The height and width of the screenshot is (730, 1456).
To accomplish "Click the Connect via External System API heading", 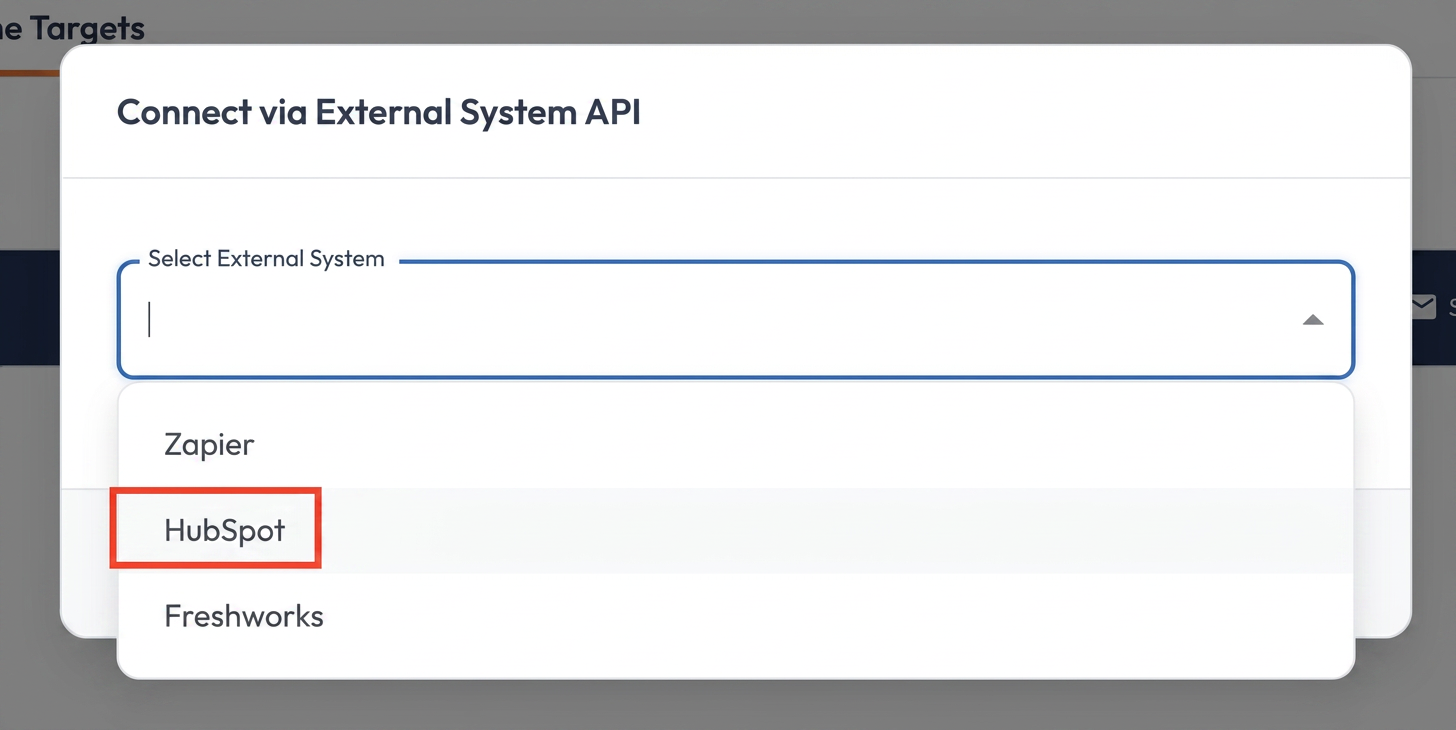I will pyautogui.click(x=379, y=112).
